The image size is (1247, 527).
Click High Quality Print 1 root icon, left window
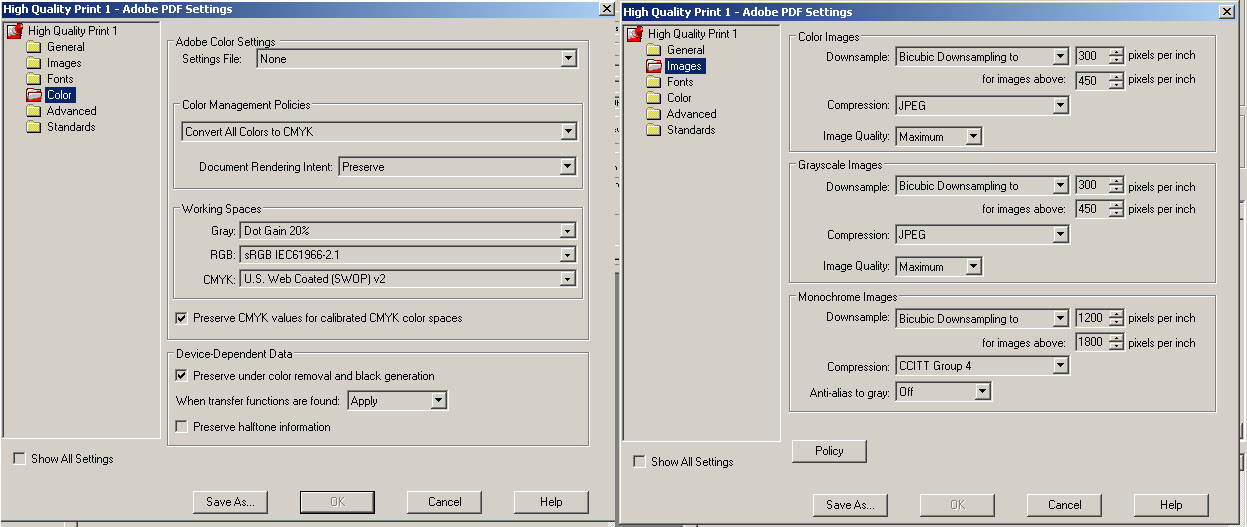[x=15, y=31]
